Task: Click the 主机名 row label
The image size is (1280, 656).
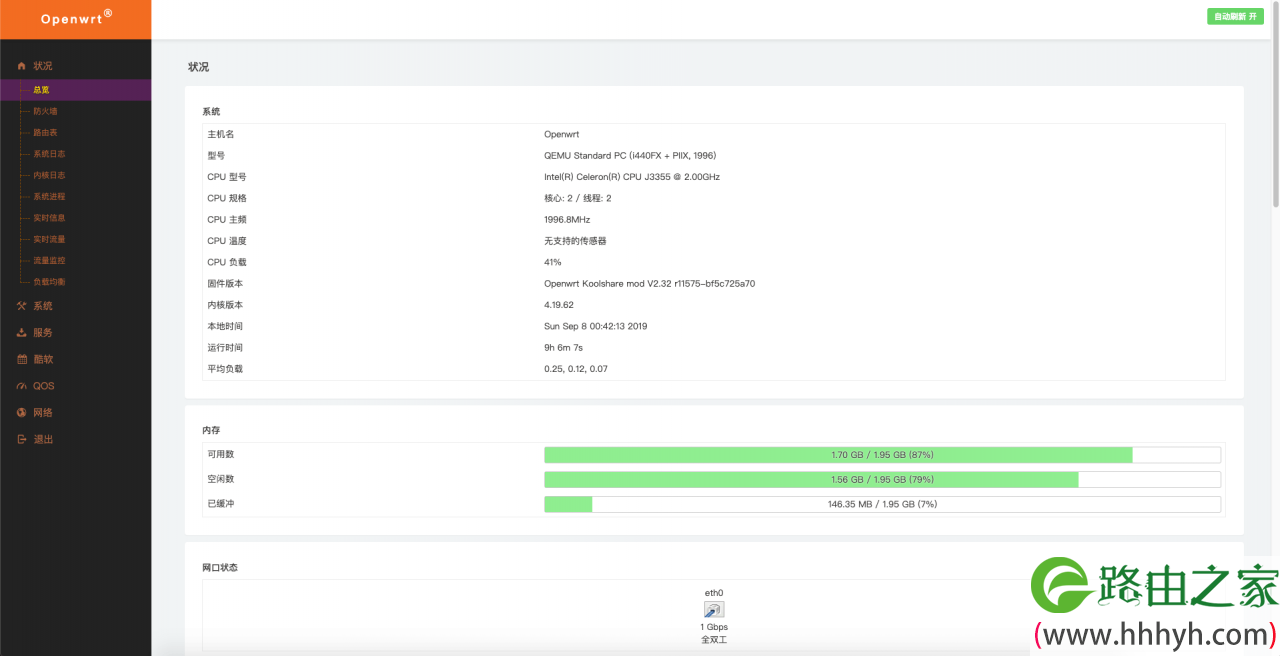Action: [221, 134]
